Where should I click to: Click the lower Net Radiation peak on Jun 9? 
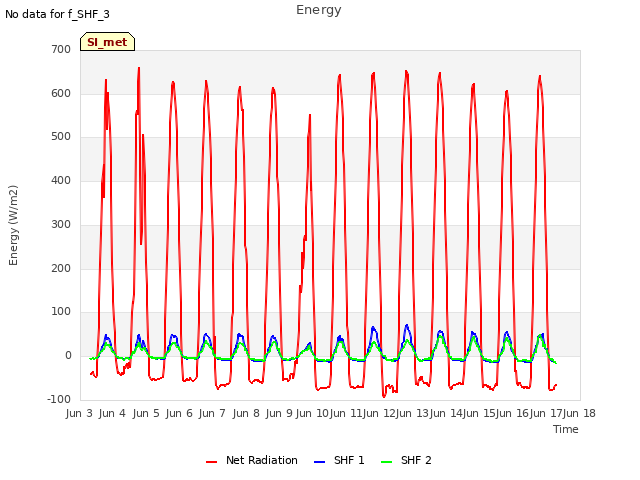(310, 115)
